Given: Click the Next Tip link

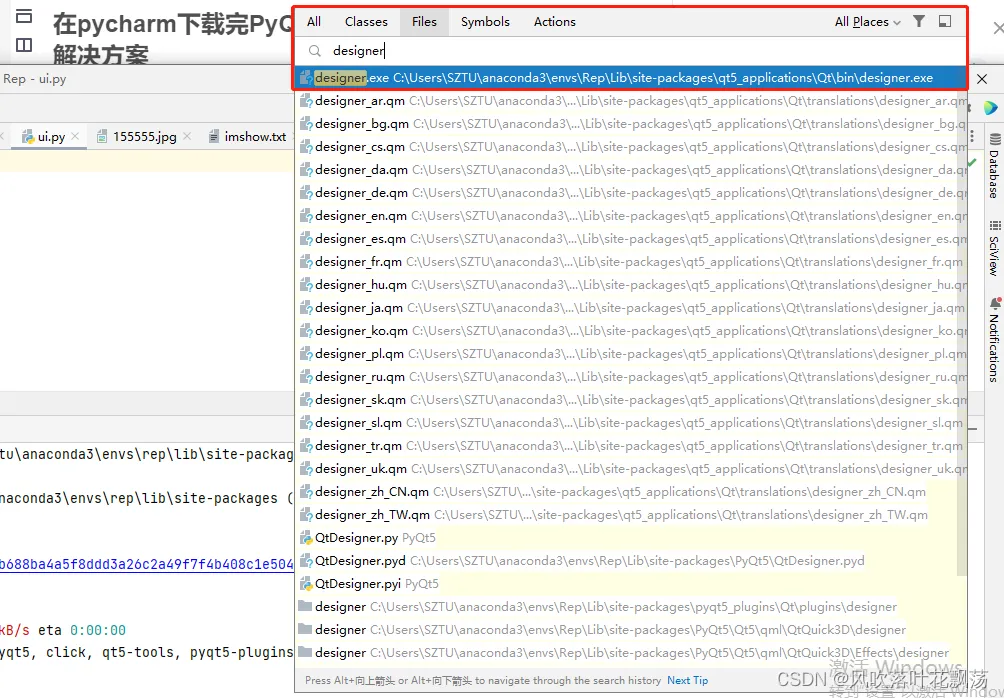Looking at the screenshot, I should coord(688,681).
